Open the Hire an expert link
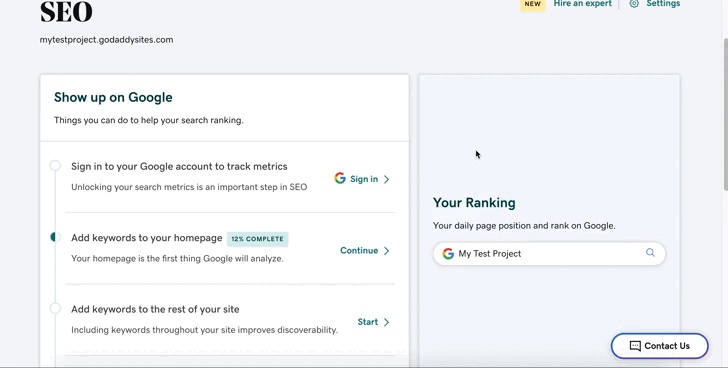The image size is (728, 368). tap(583, 4)
